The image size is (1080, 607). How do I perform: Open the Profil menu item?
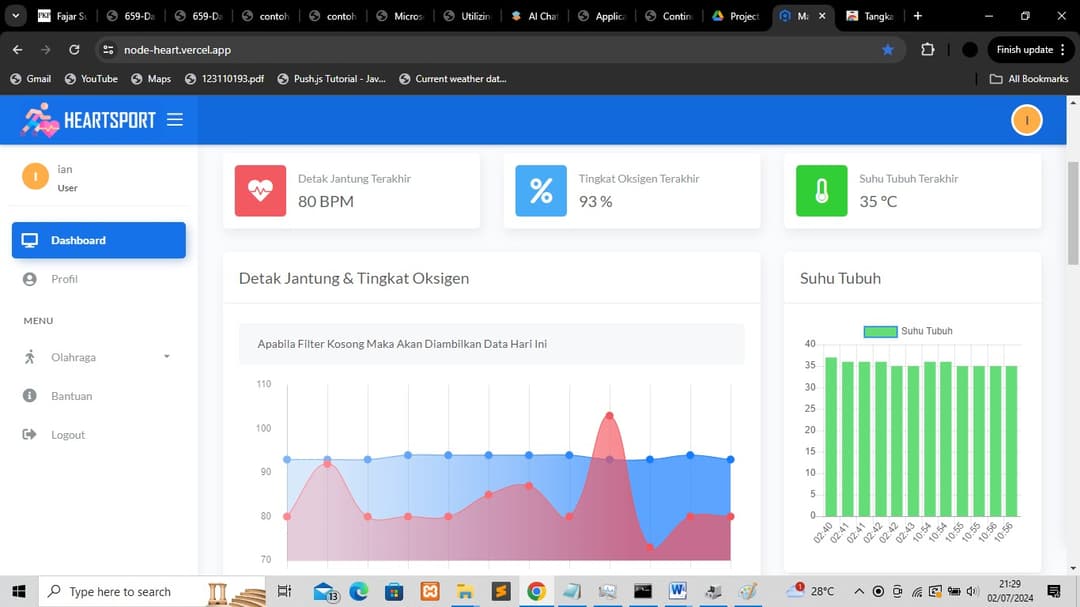click(x=64, y=279)
